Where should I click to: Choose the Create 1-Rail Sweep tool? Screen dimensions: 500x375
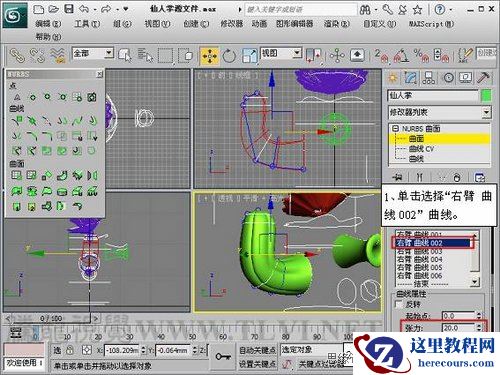pyautogui.click(x=17, y=206)
